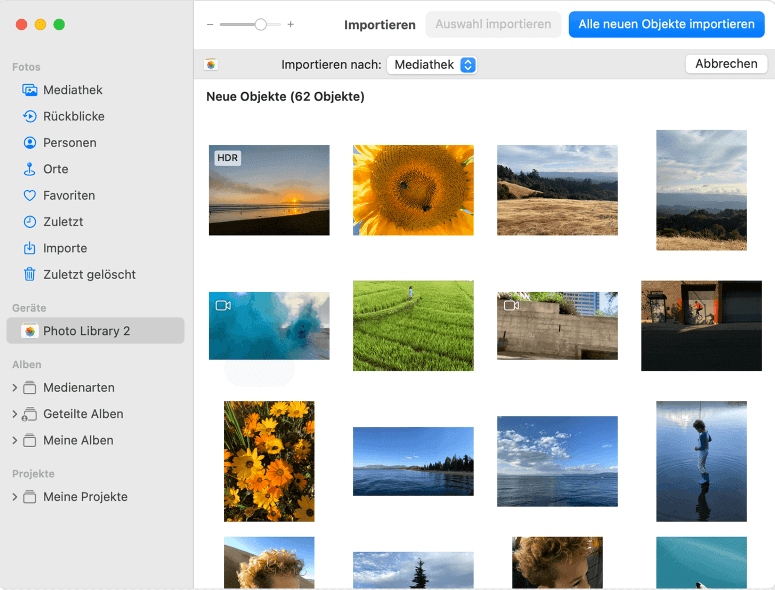The image size is (775, 590).
Task: Expand the Geteilte Alben group
Action: click(x=14, y=414)
